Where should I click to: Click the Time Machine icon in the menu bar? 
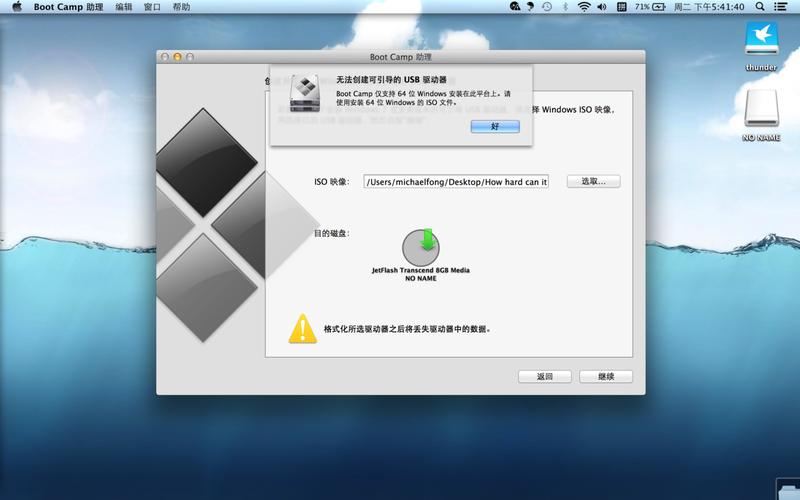point(547,7)
